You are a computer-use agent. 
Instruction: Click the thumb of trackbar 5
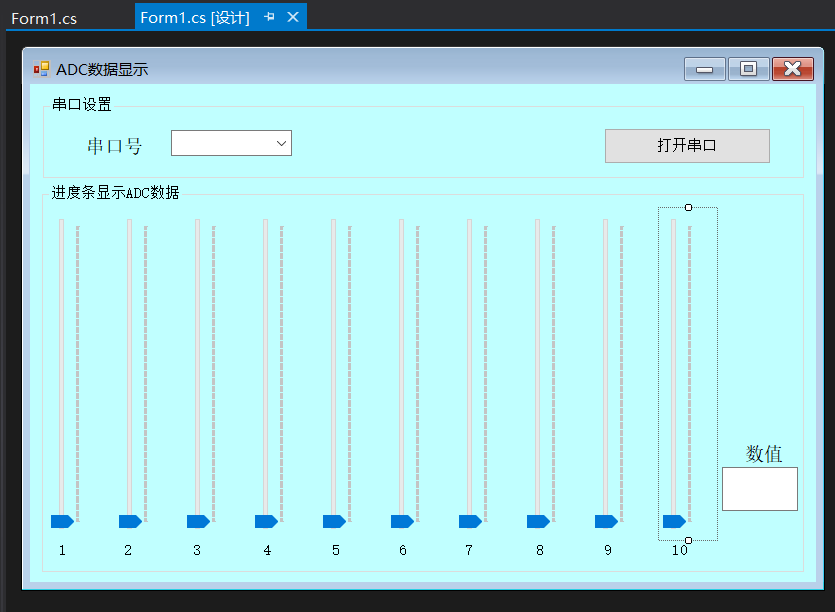334,521
